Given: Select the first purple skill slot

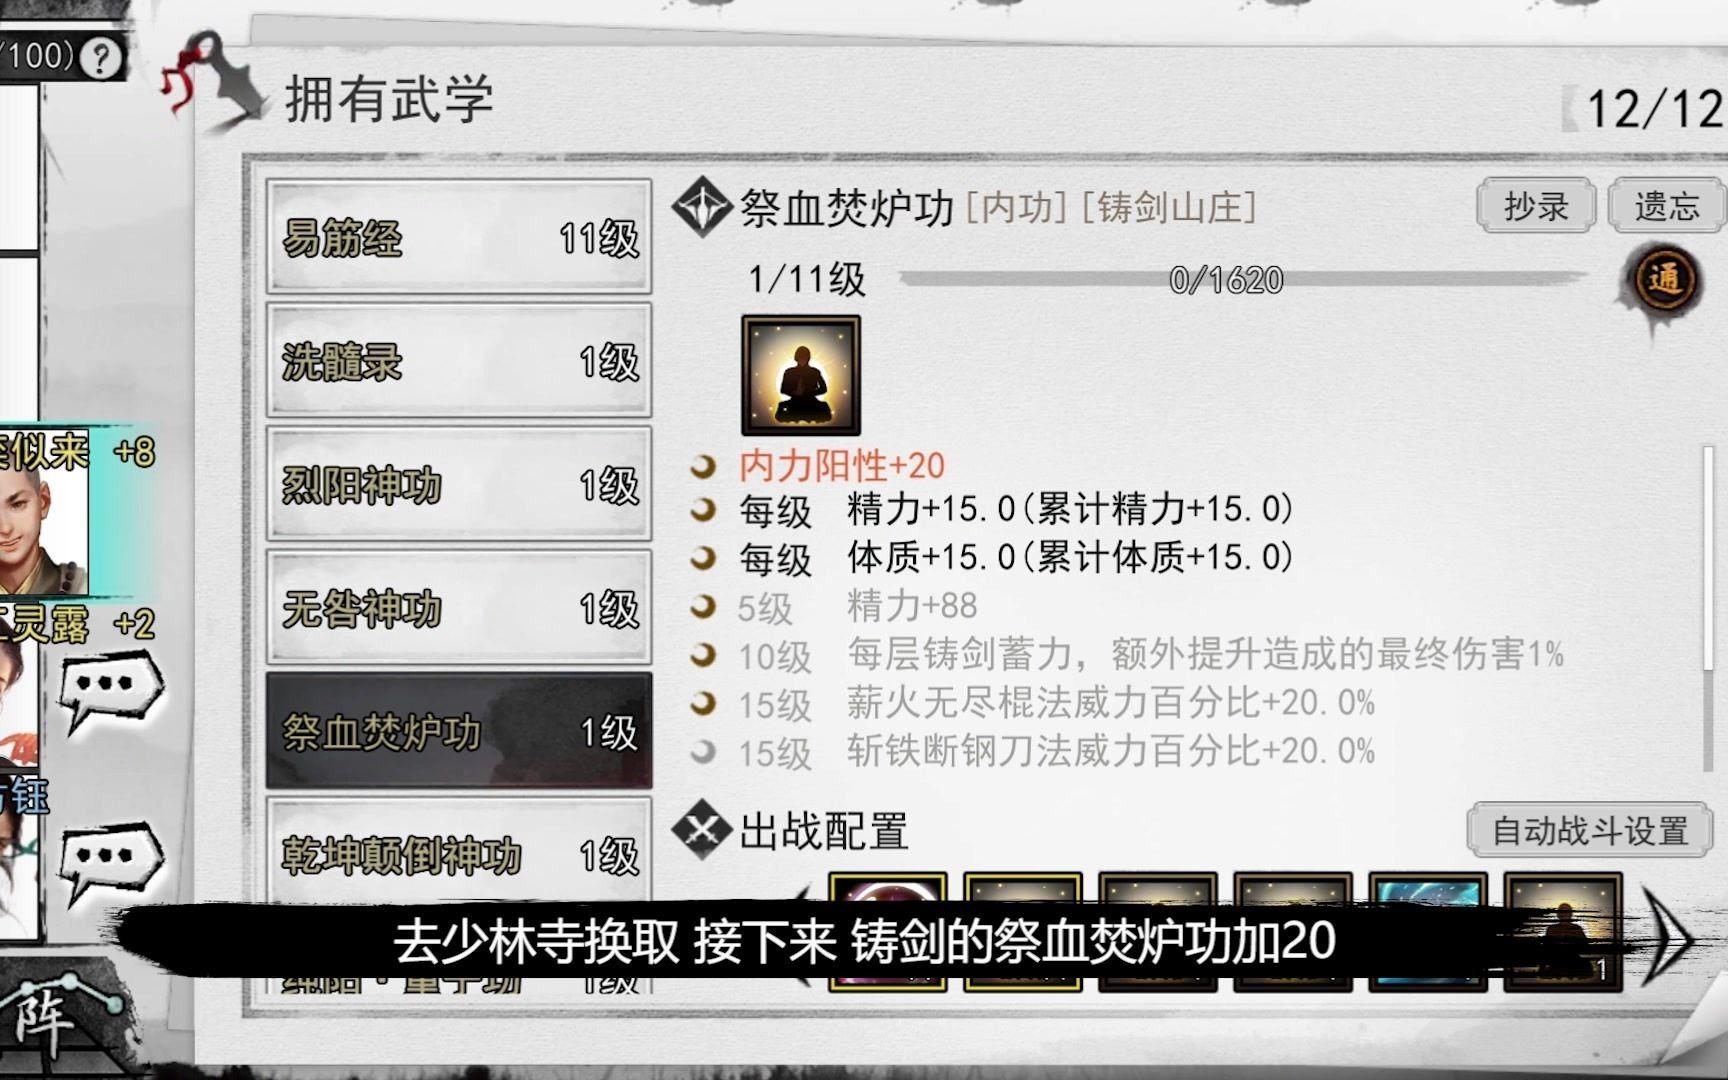Looking at the screenshot, I should [887, 931].
